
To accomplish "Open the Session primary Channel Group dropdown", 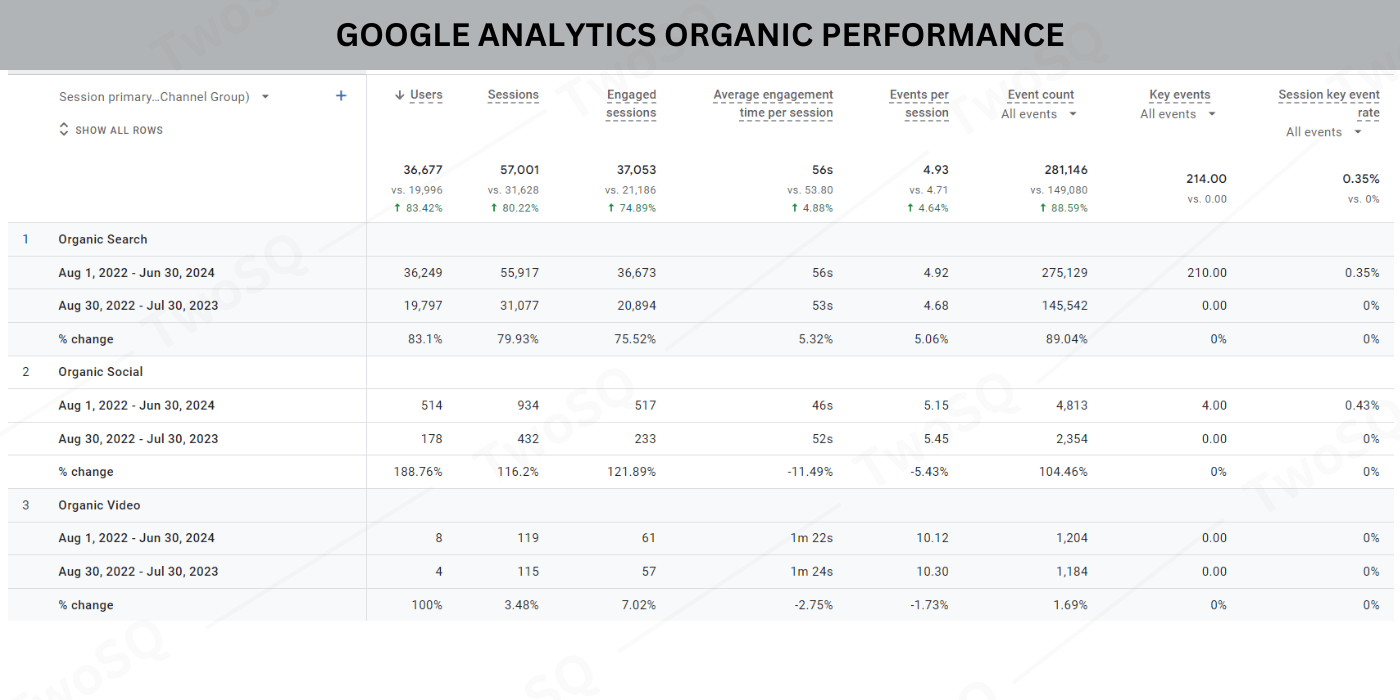I will [265, 97].
